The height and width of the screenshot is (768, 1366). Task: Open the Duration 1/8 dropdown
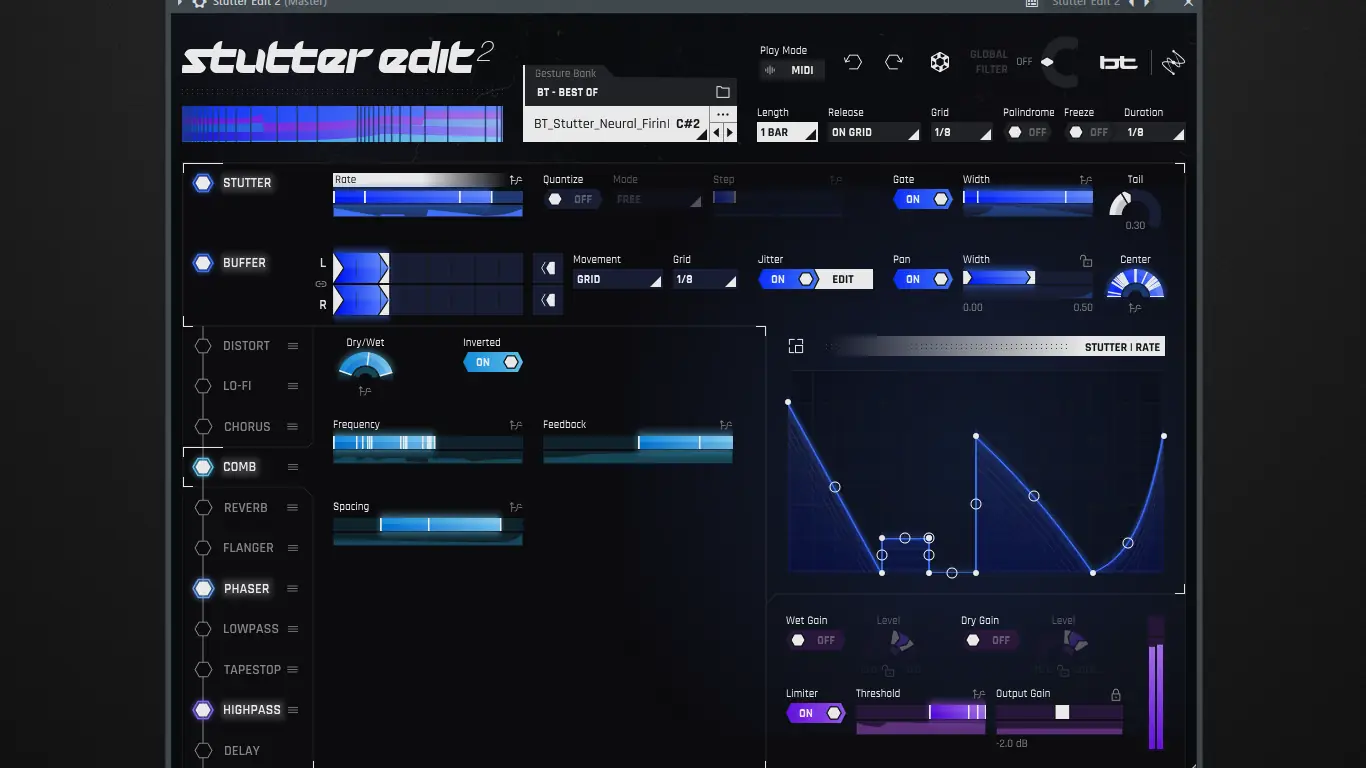click(1154, 132)
